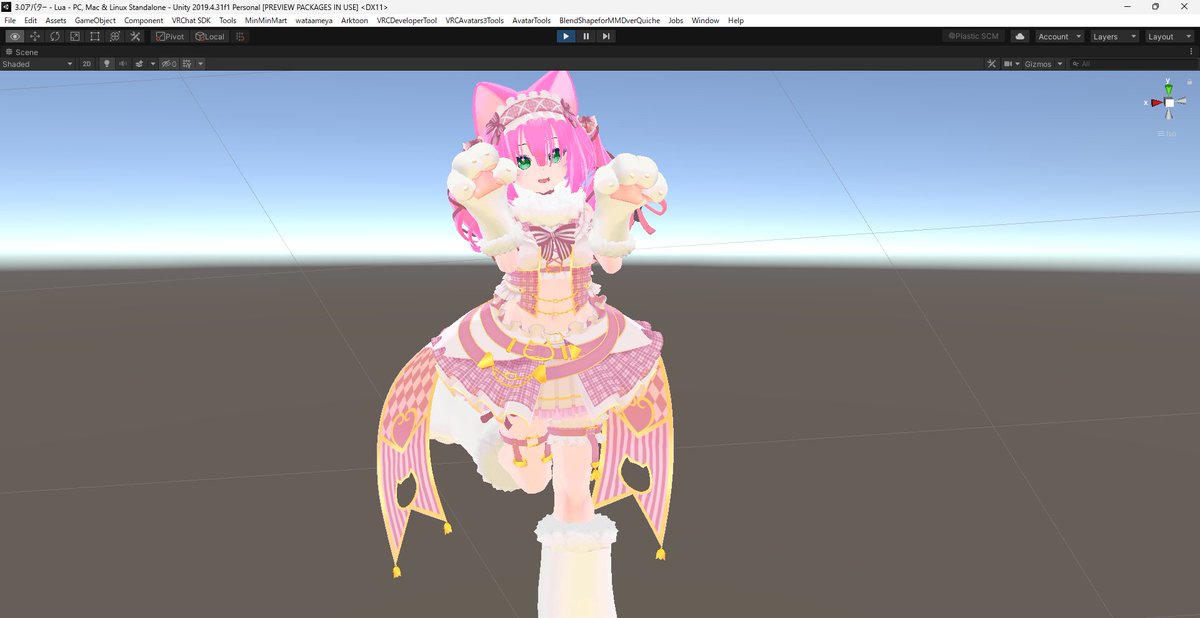
Task: Open the cloud services icon
Action: point(1020,36)
